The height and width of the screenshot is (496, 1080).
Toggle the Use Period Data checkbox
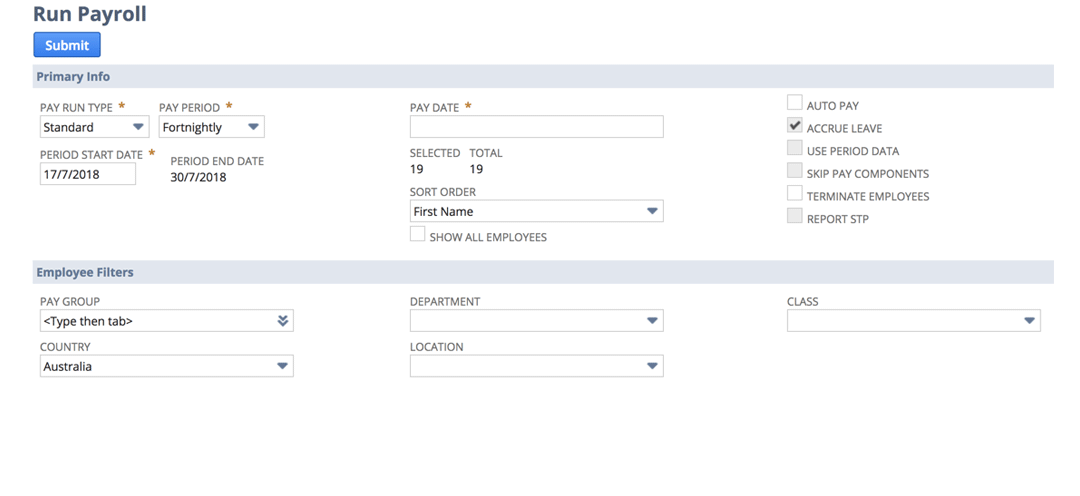coord(795,149)
